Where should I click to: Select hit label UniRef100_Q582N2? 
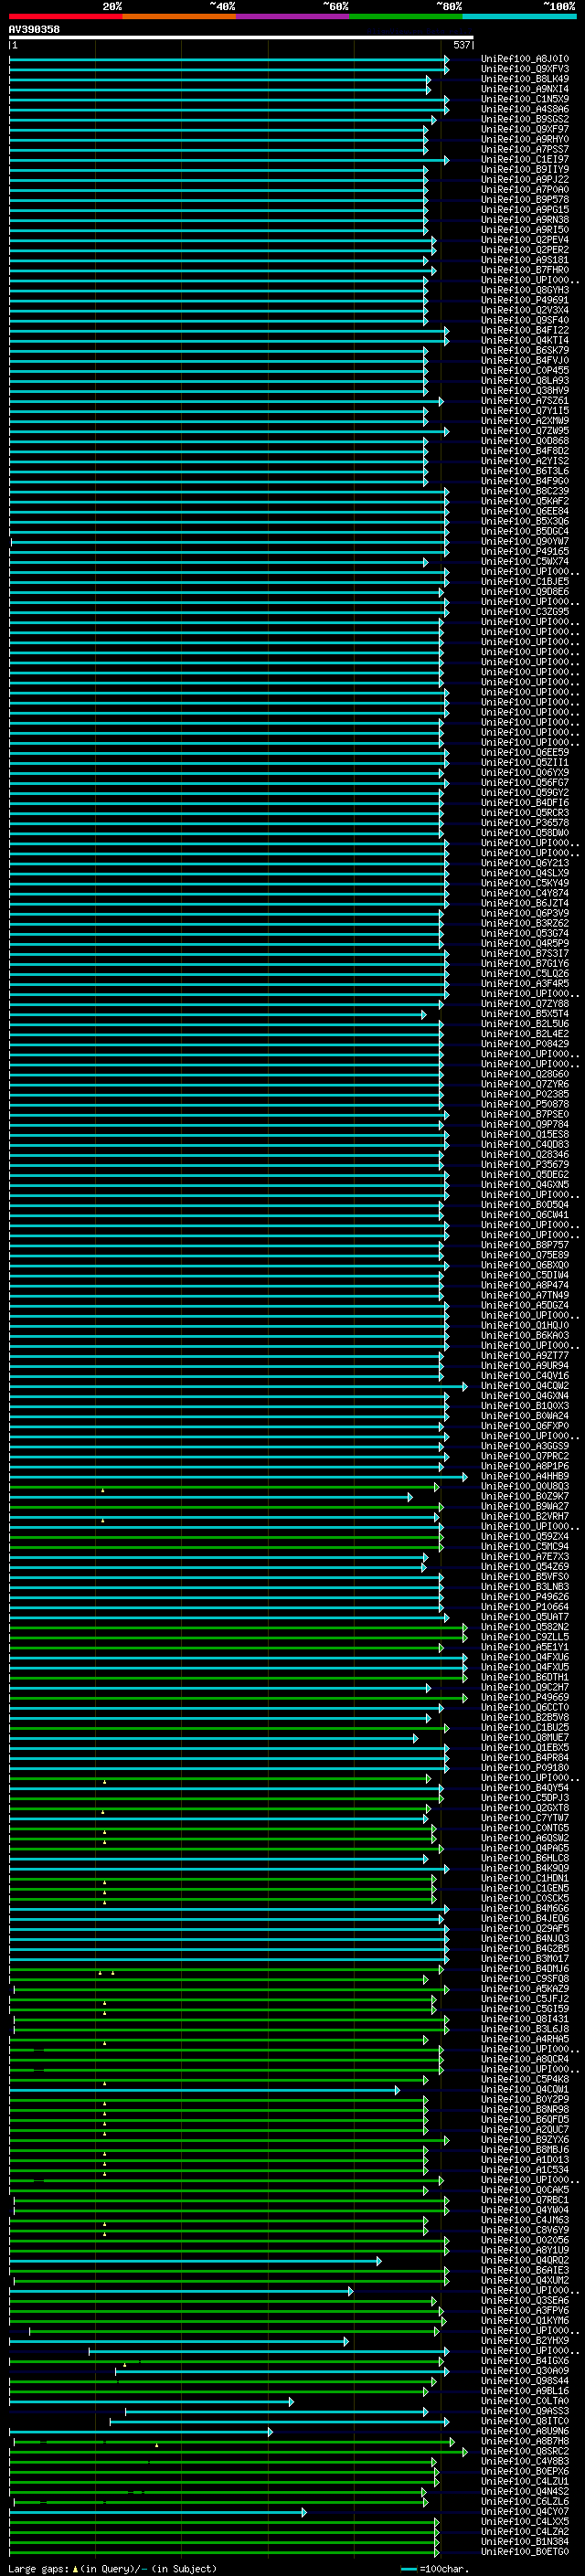pyautogui.click(x=525, y=1627)
